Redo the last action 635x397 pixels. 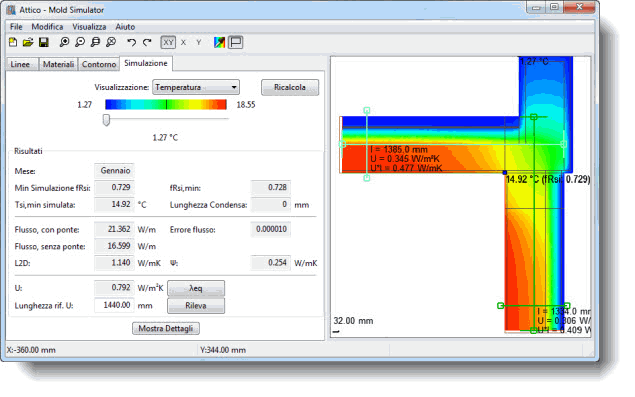[147, 42]
